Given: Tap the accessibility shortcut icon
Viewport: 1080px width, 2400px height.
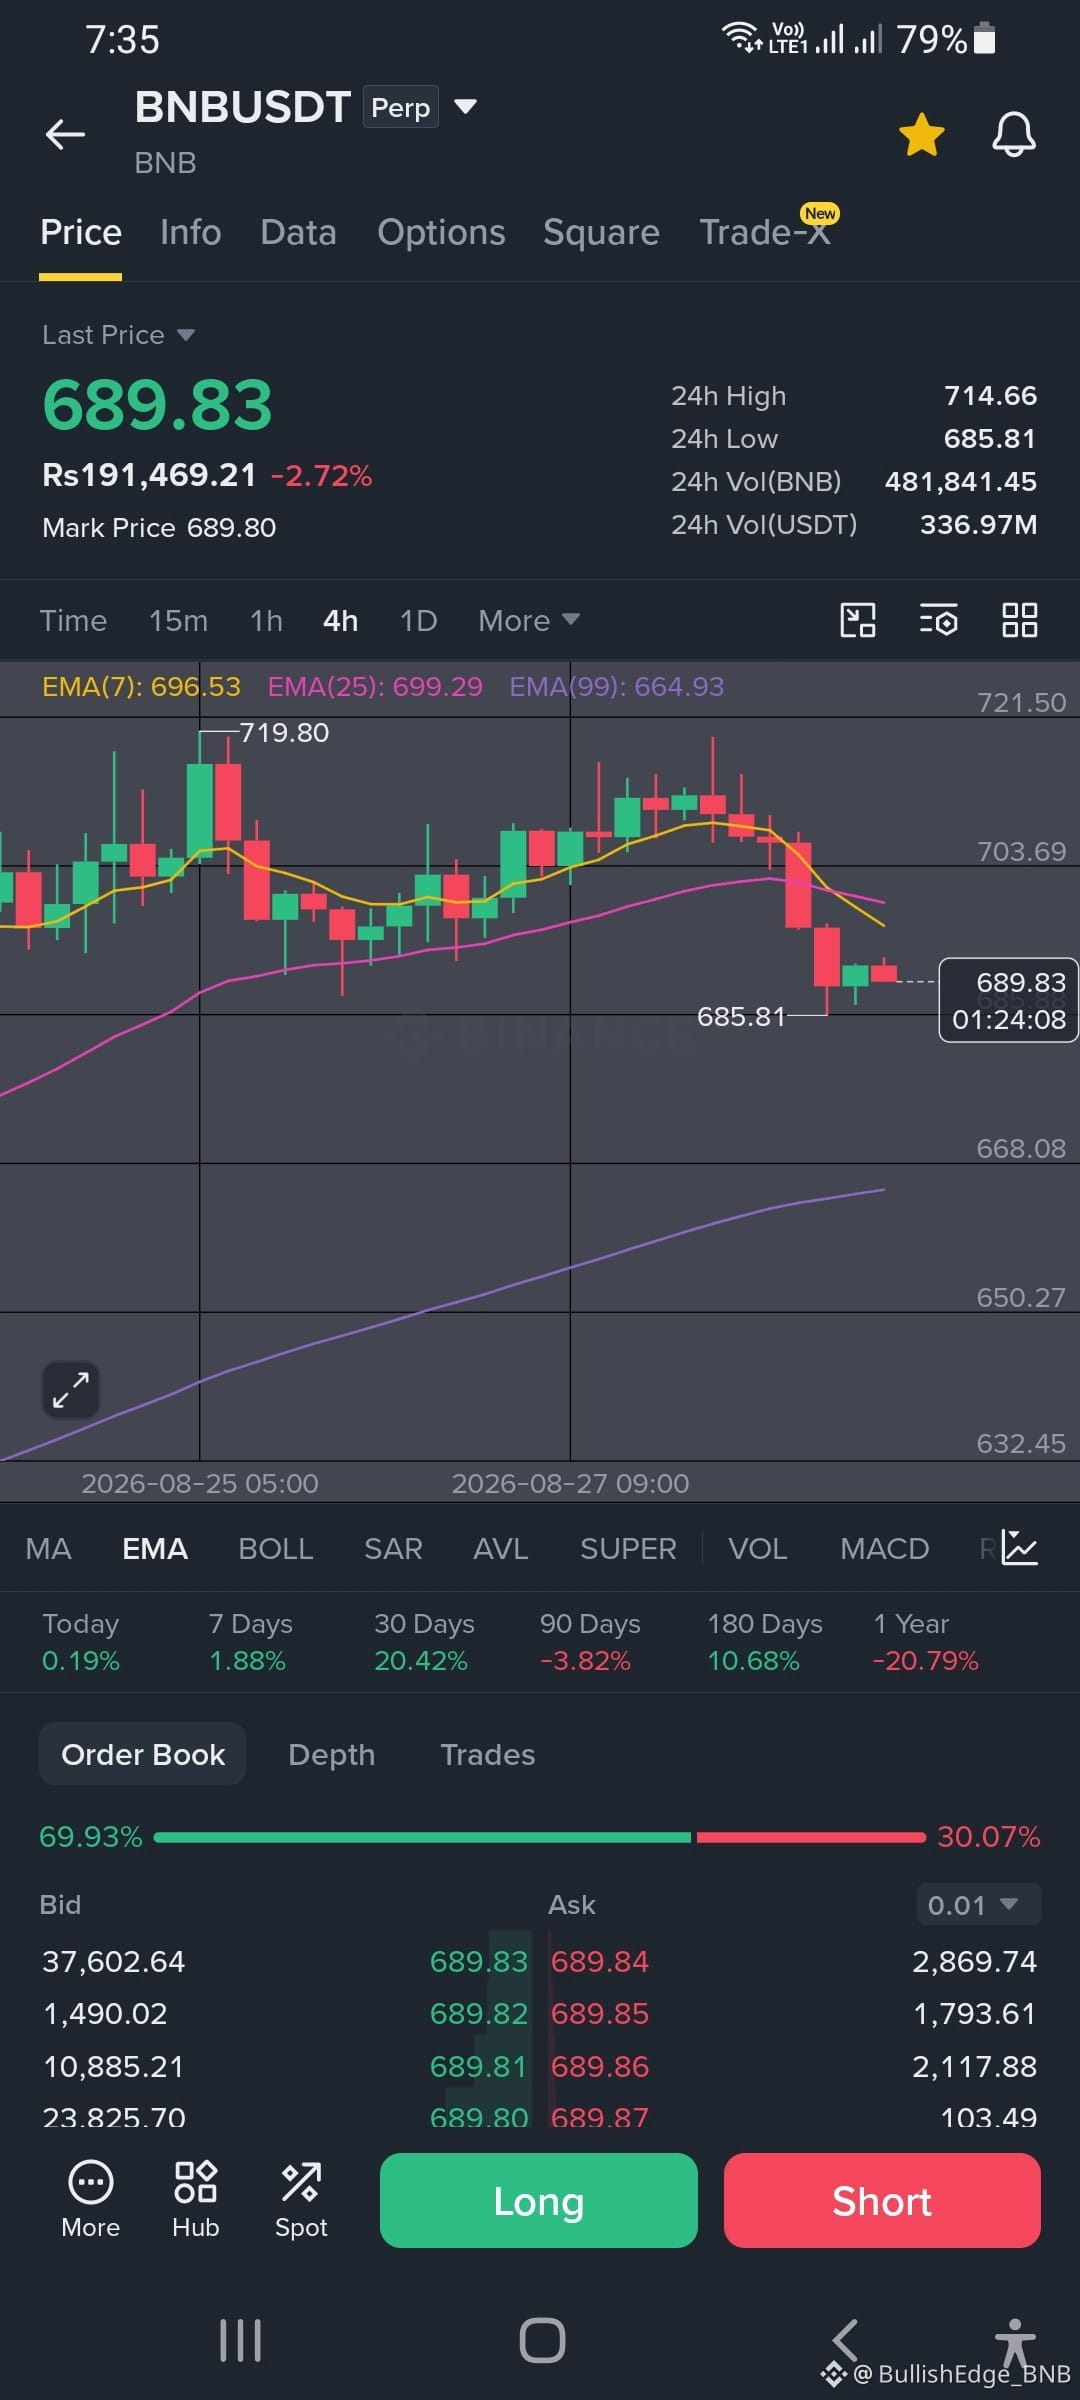Looking at the screenshot, I should [1015, 2343].
